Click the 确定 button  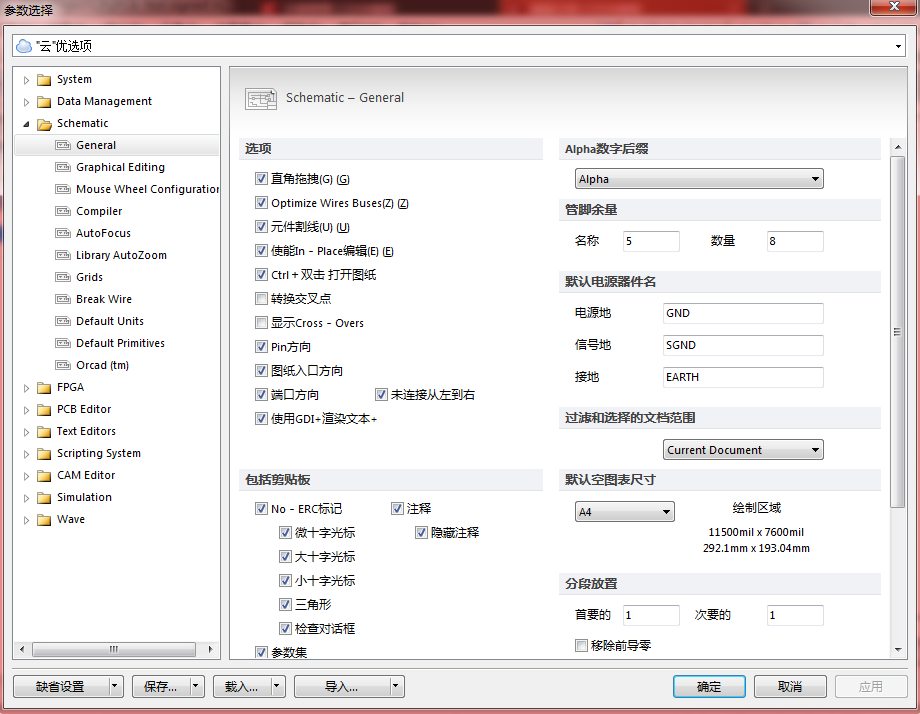coord(709,687)
